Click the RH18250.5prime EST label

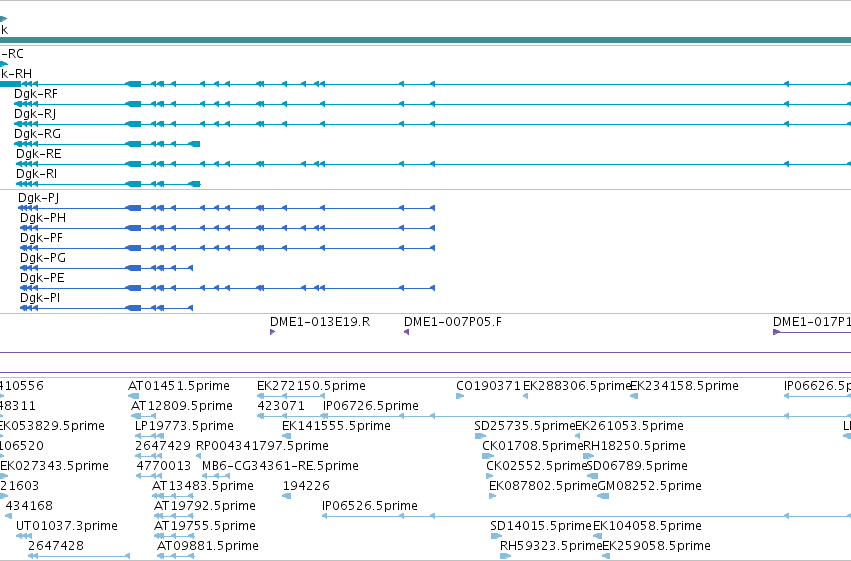[634, 446]
